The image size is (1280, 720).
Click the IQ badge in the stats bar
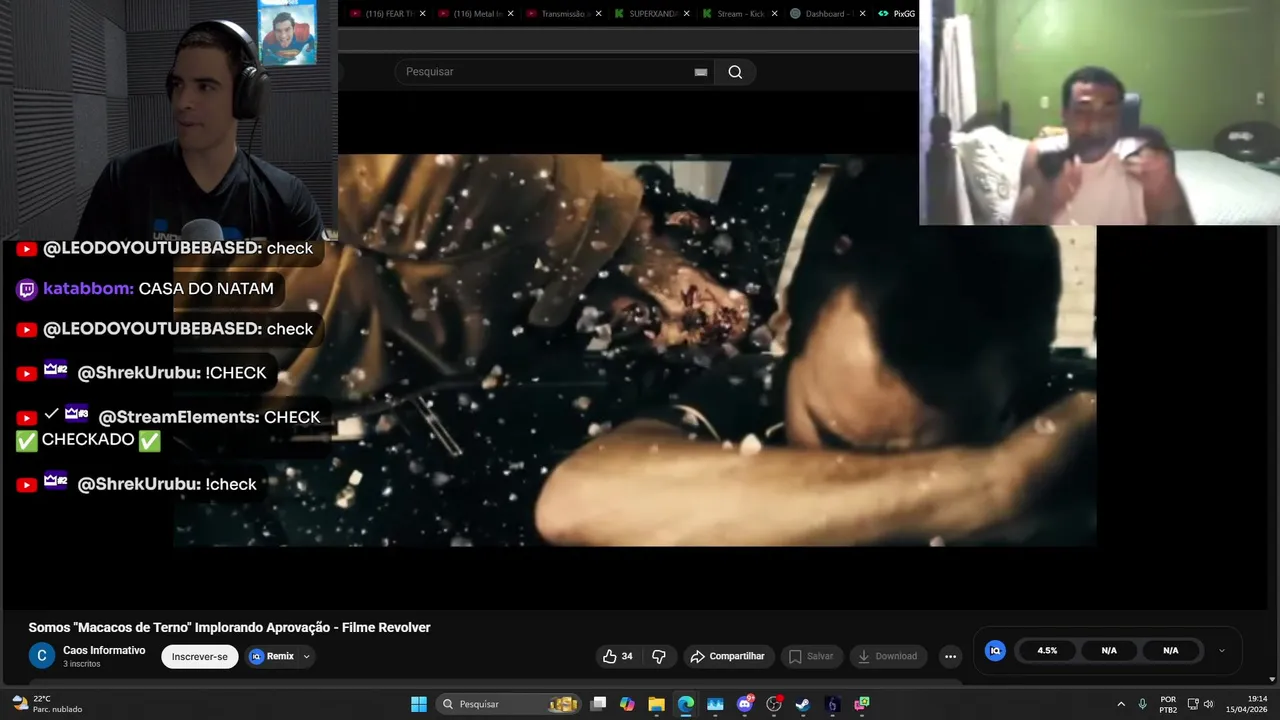995,650
